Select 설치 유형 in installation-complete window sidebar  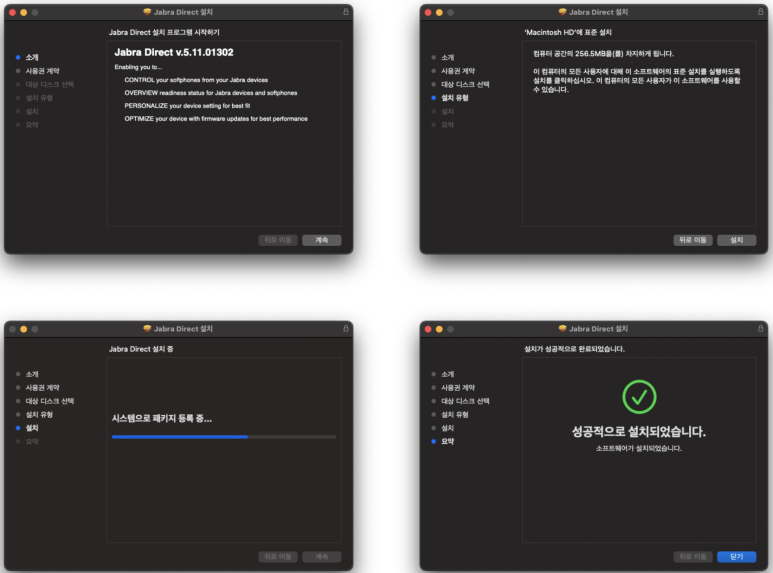click(455, 414)
